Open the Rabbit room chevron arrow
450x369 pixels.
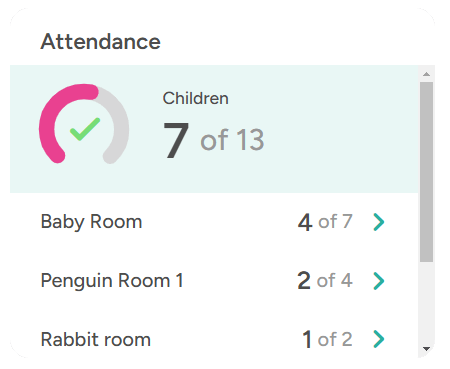(x=379, y=339)
